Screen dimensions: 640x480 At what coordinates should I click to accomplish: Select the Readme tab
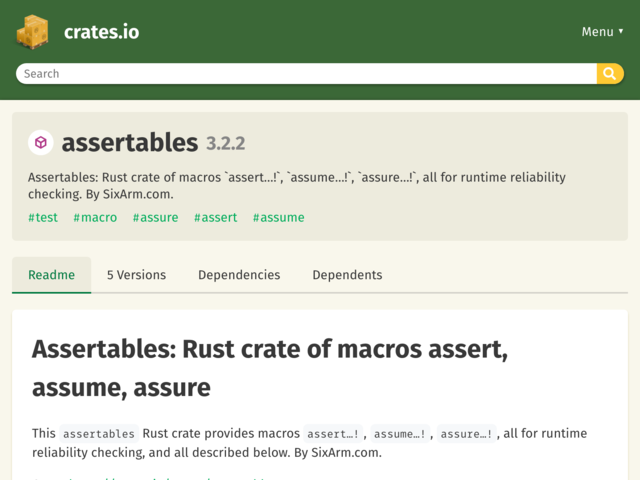click(51, 275)
